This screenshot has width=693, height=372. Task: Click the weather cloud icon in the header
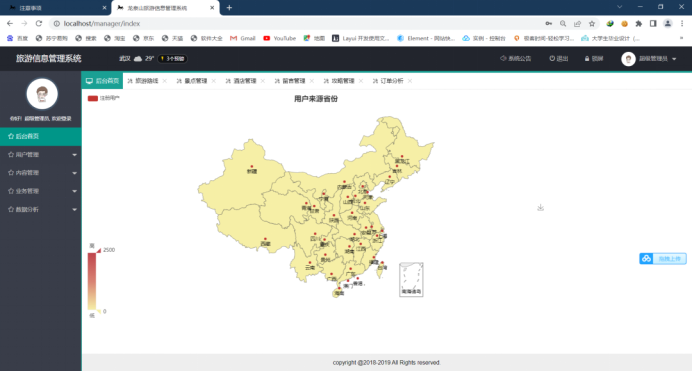click(x=138, y=58)
